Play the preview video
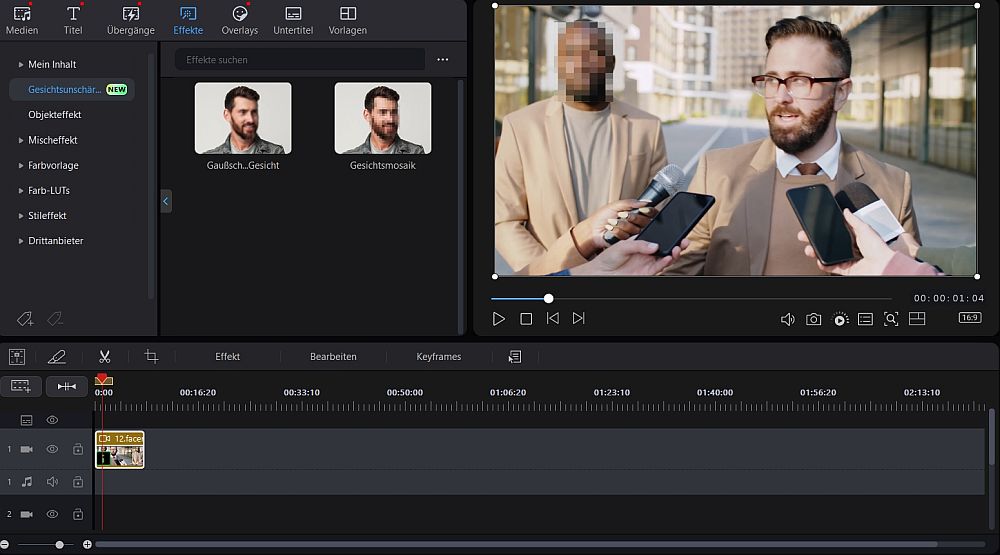Viewport: 1000px width, 555px height. tap(499, 318)
